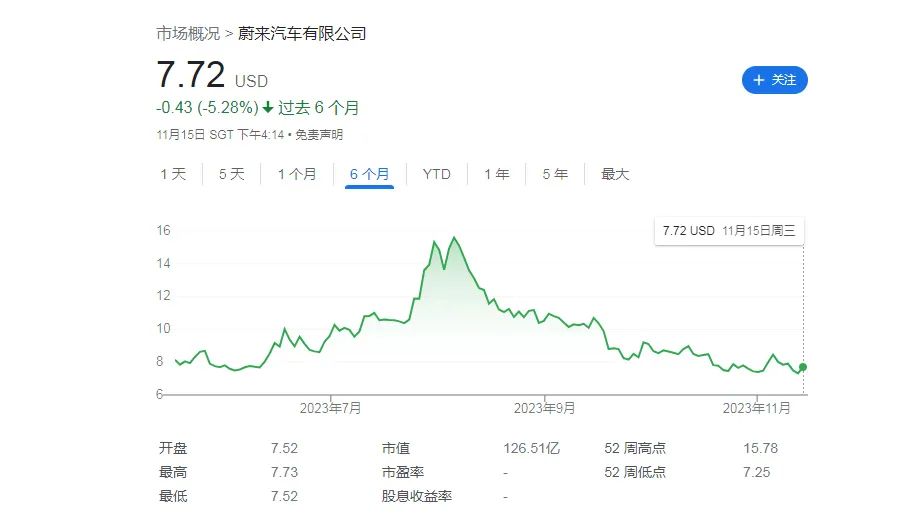Click the chart's highest peak near 16

coord(455,238)
